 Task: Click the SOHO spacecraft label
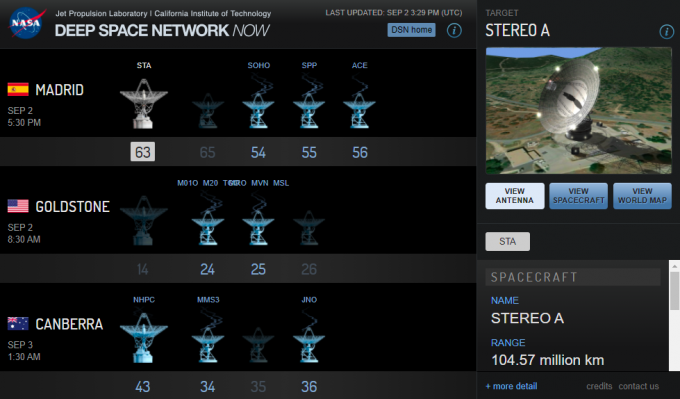click(258, 65)
